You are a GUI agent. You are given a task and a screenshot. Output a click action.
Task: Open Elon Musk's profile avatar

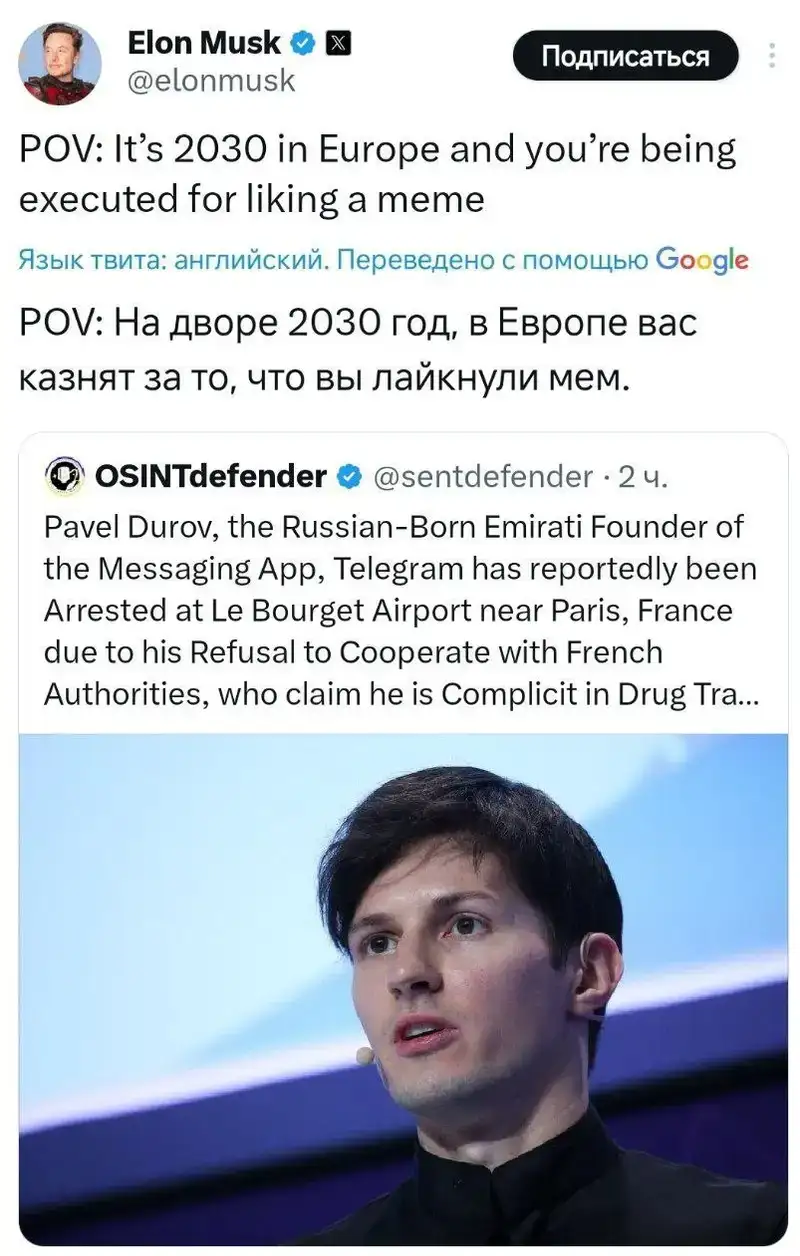pos(60,63)
